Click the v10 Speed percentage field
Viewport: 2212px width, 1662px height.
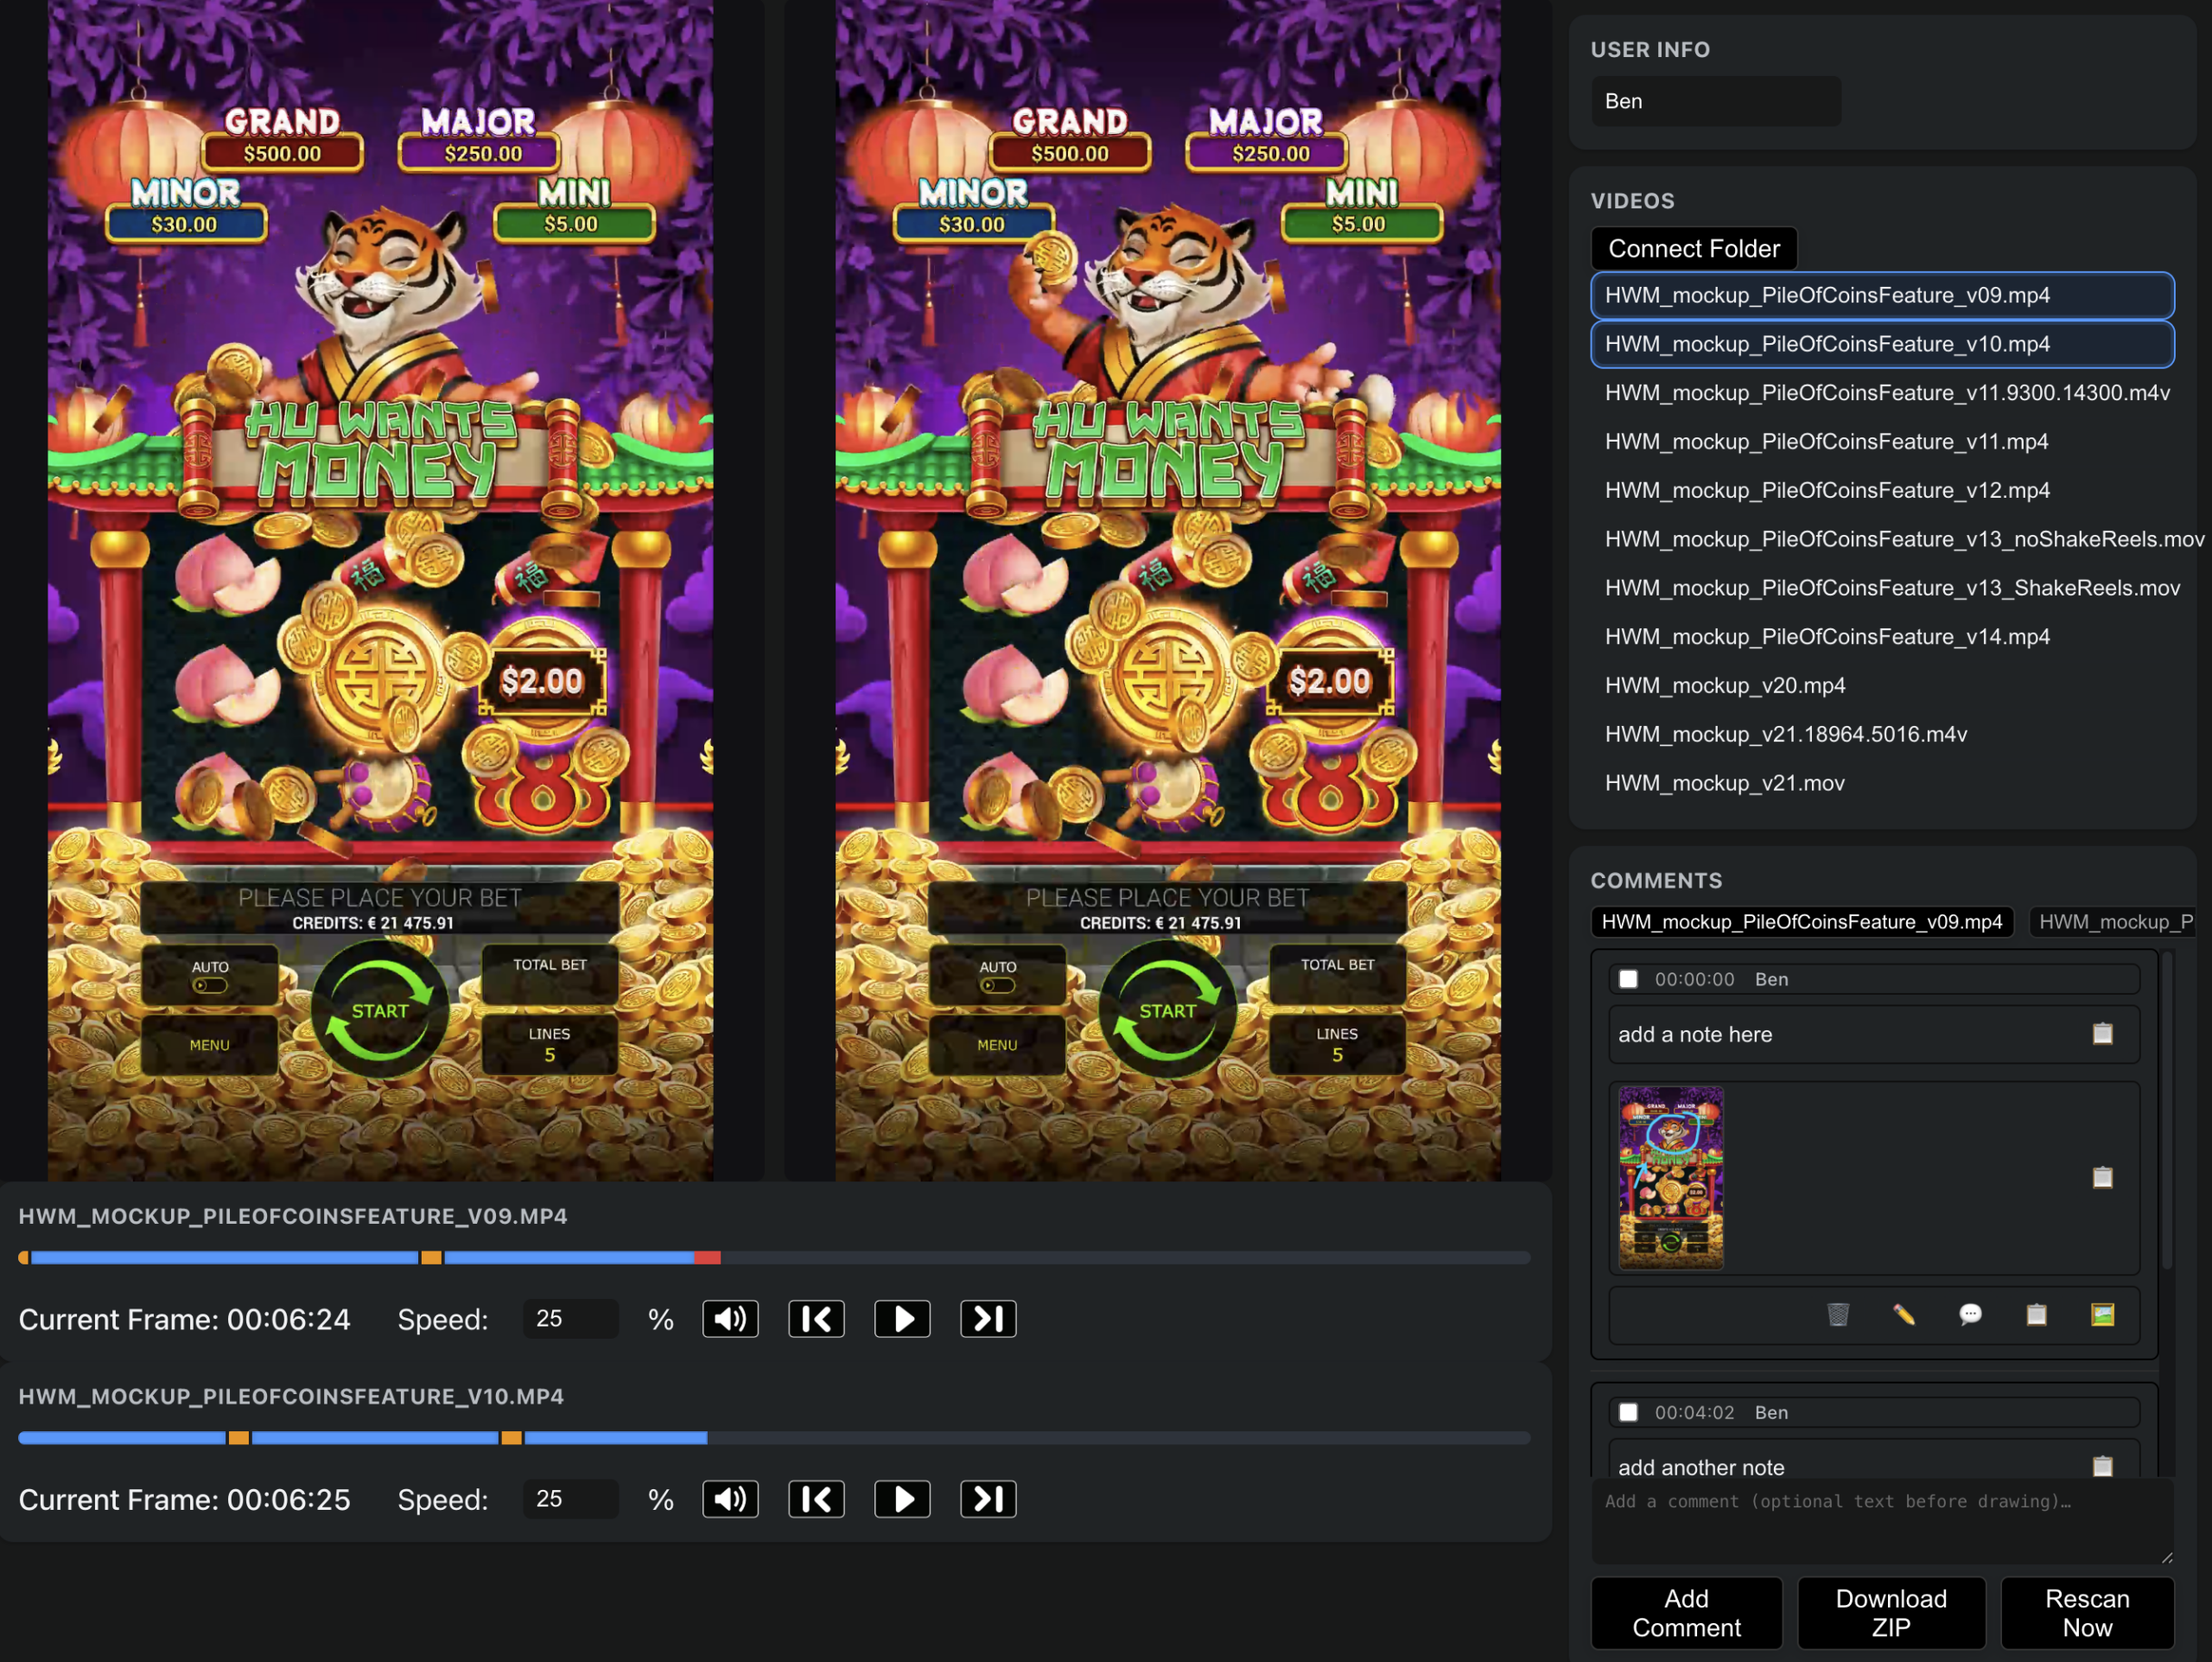click(570, 1499)
